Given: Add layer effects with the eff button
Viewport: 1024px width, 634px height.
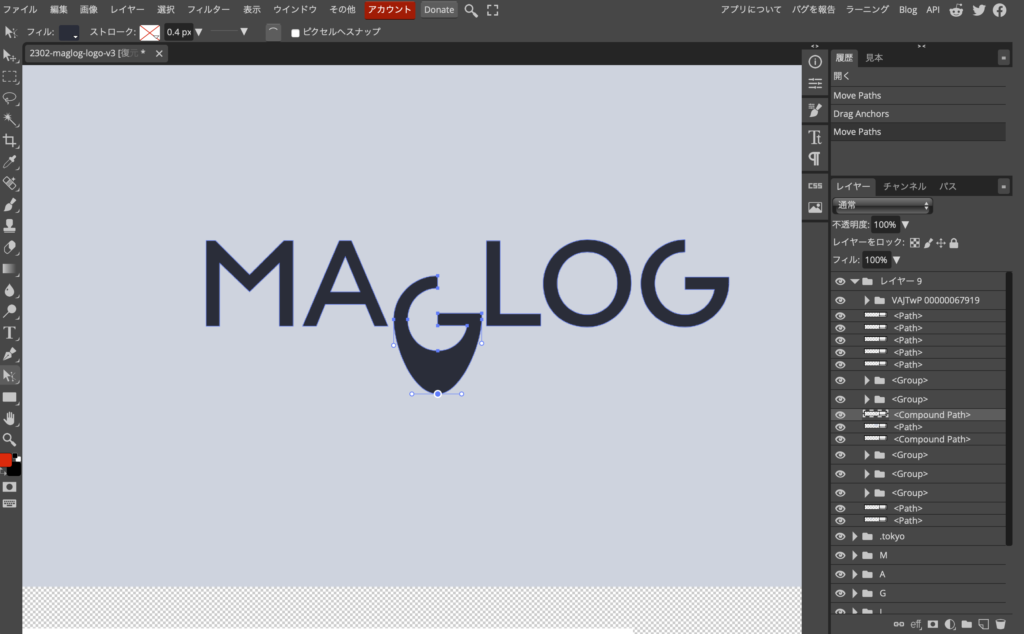Looking at the screenshot, I should 916,624.
